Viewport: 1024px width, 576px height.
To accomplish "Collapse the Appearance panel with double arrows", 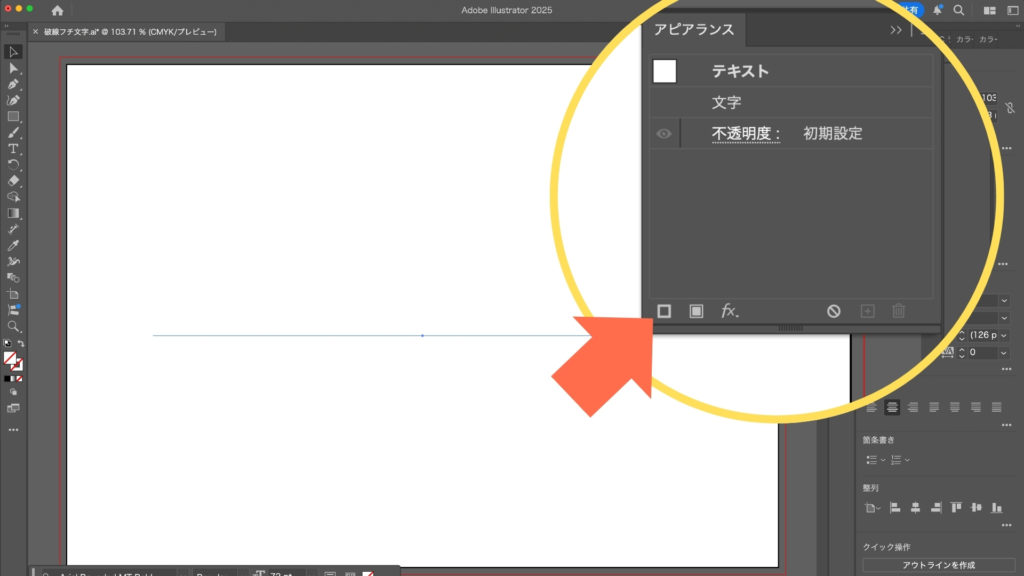I will click(896, 30).
